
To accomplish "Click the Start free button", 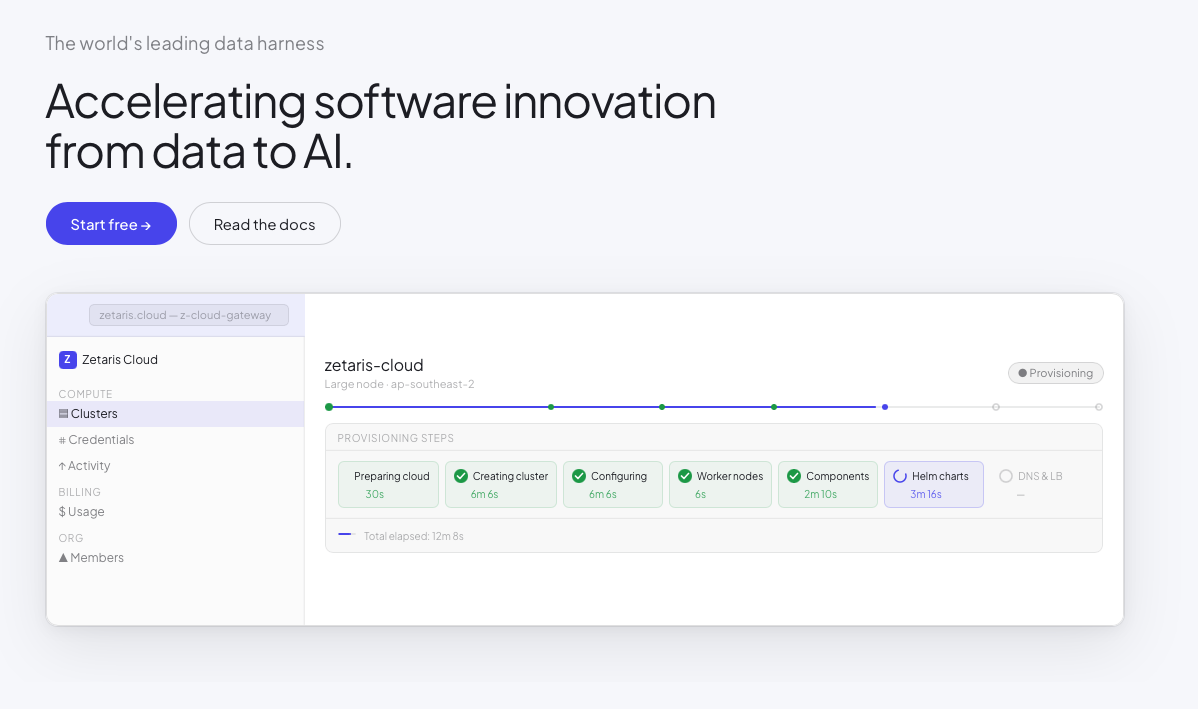I will 112,224.
